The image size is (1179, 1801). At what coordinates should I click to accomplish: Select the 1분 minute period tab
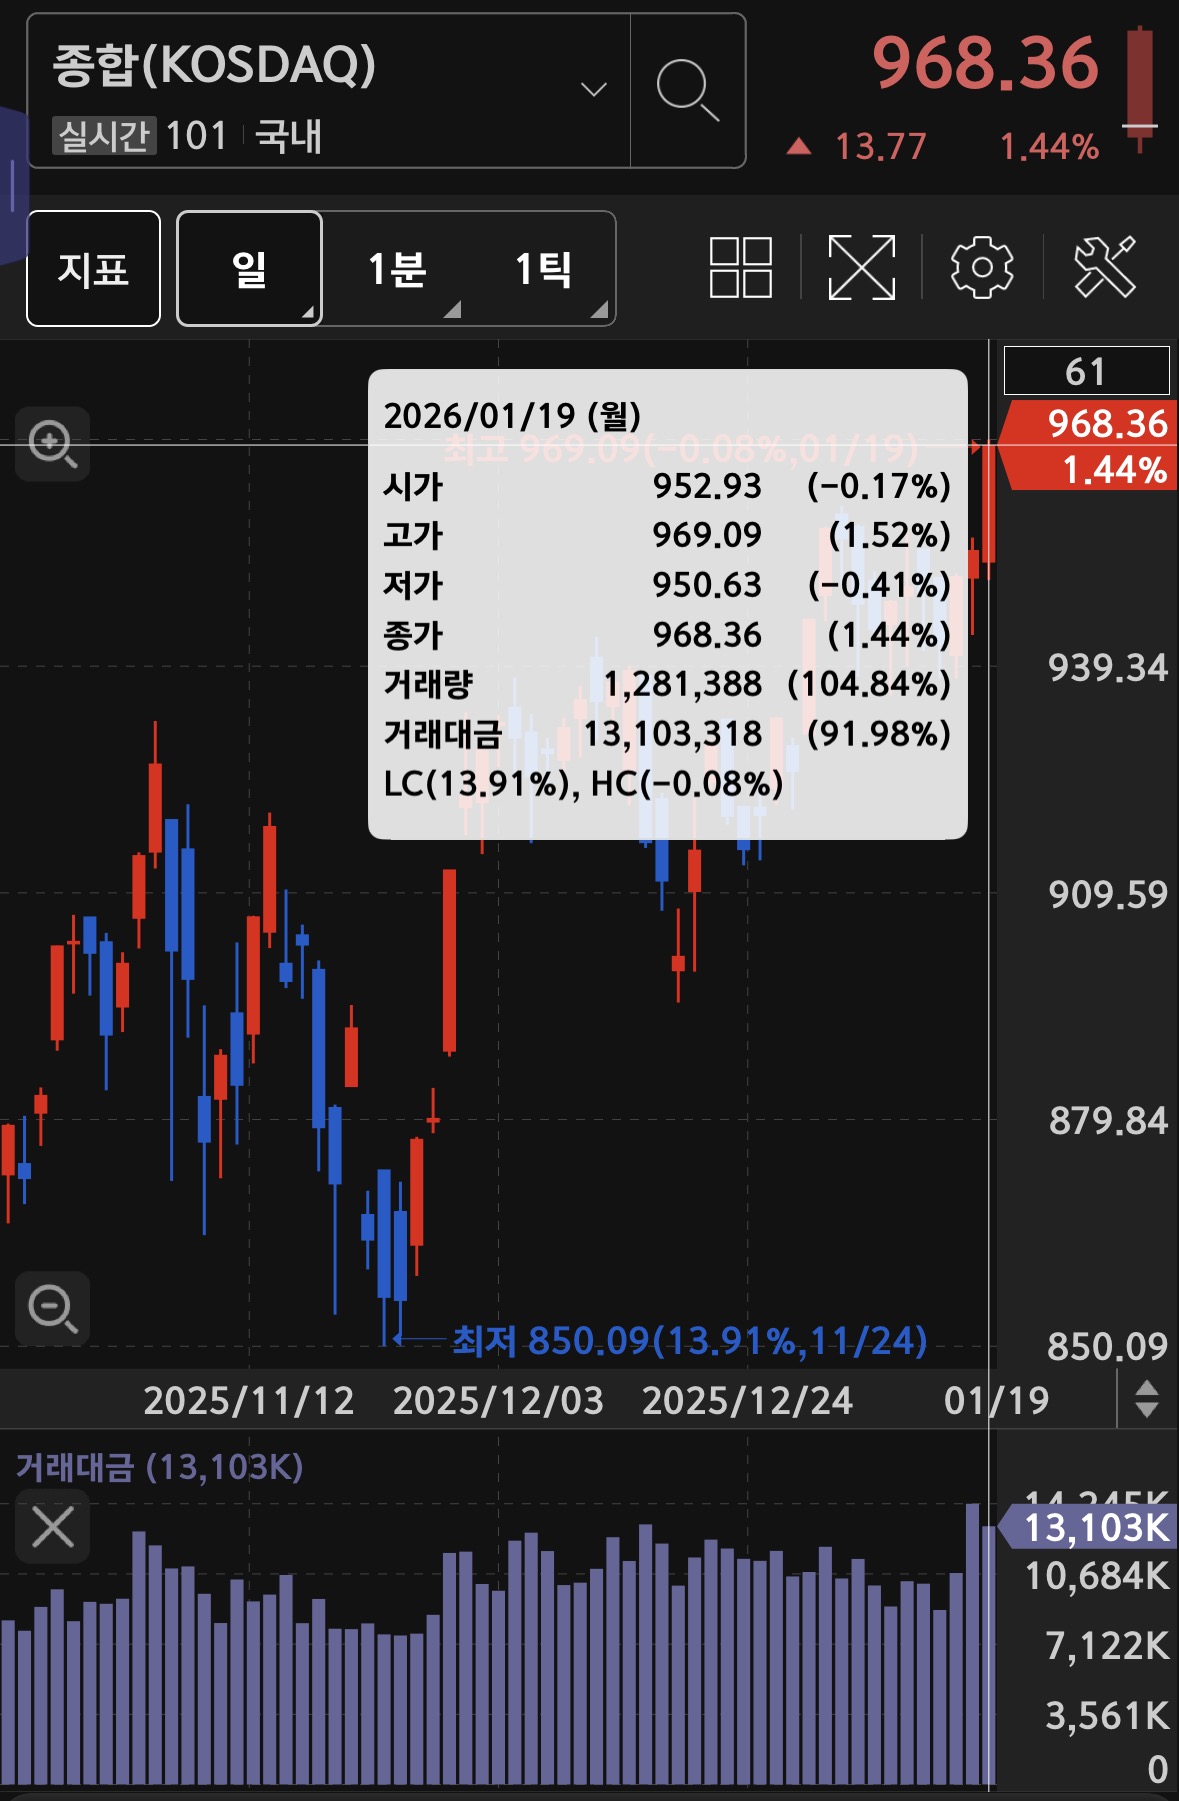(x=397, y=268)
